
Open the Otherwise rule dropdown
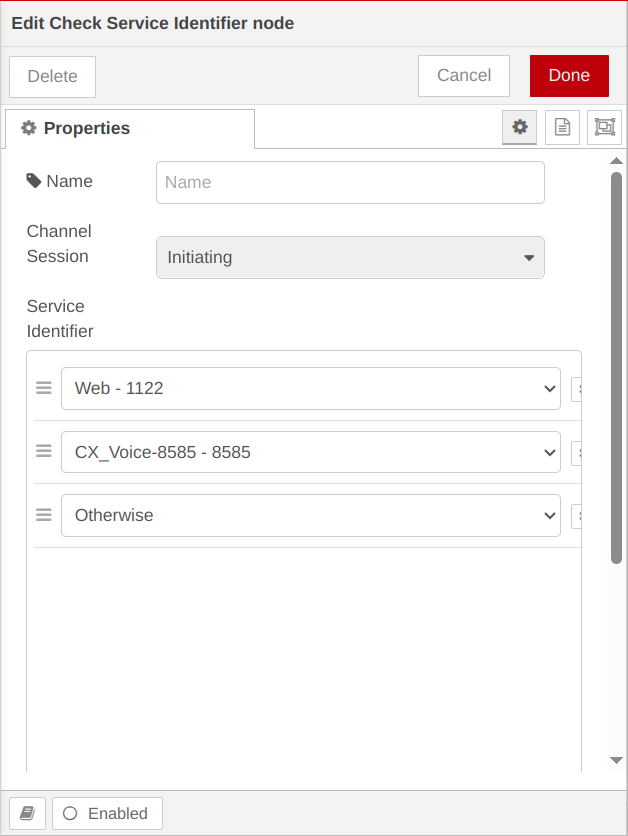coord(310,515)
